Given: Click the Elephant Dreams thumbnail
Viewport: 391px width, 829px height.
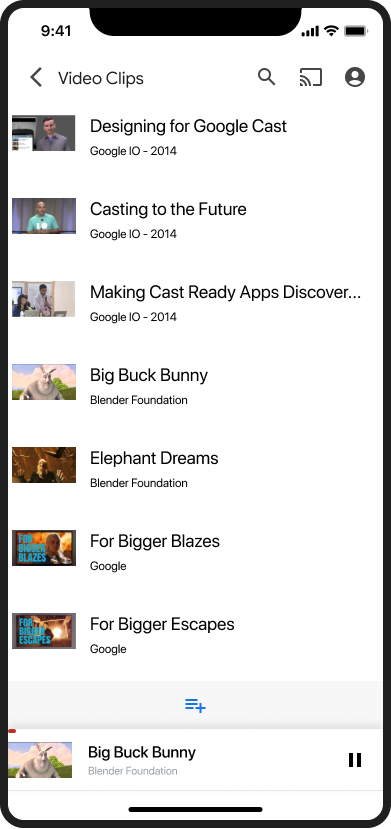Looking at the screenshot, I should pos(44,465).
